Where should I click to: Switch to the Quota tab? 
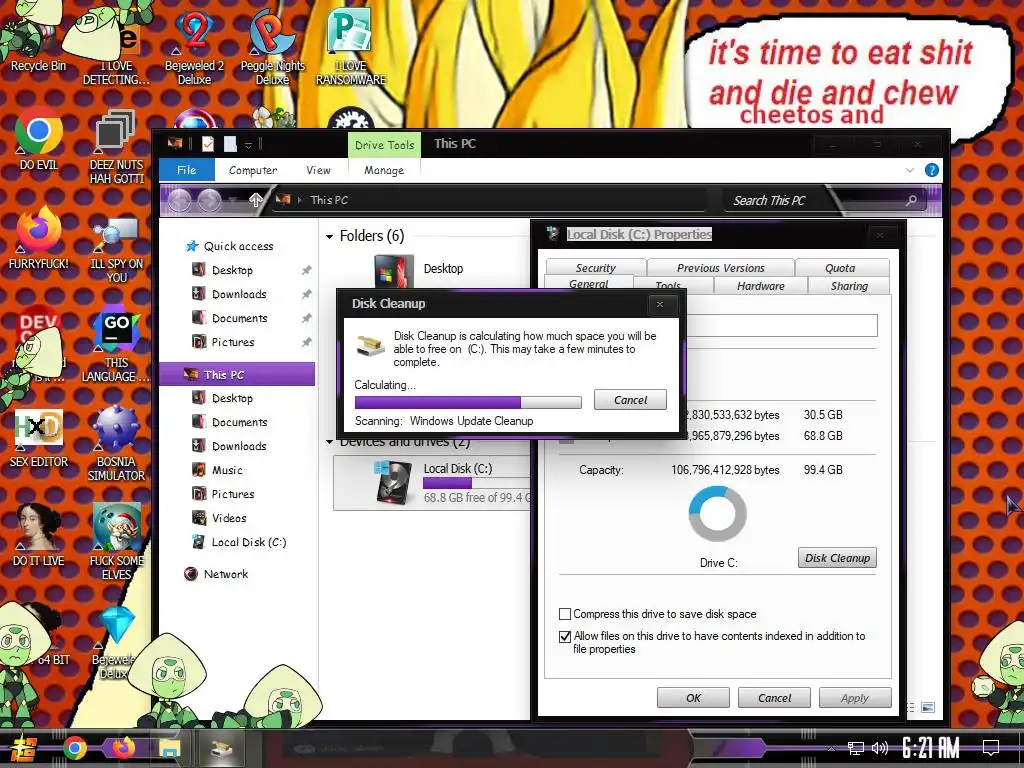coord(840,268)
